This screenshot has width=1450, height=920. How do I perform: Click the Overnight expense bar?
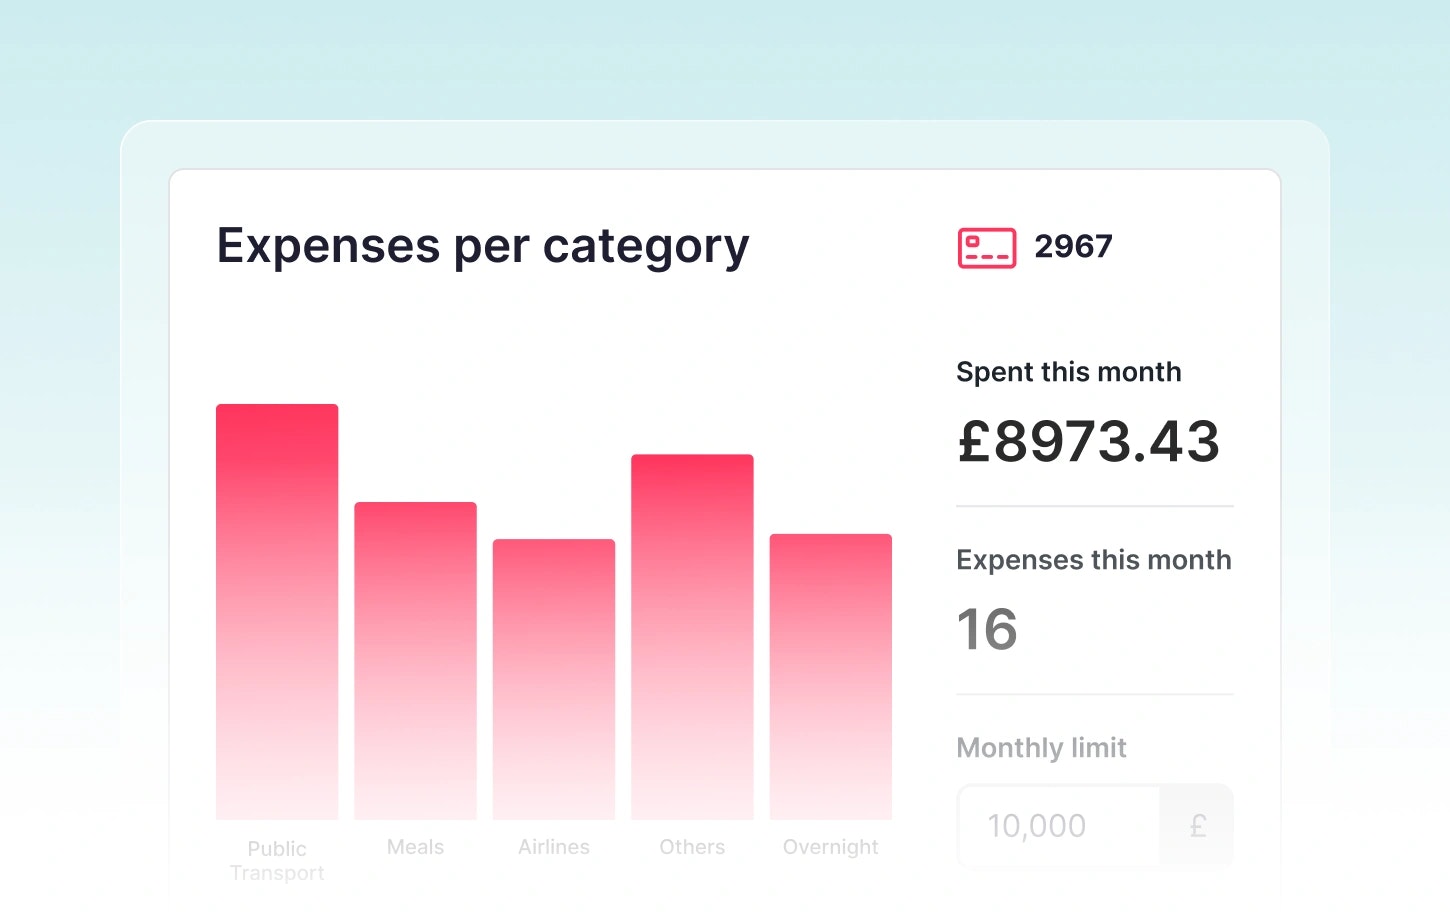[830, 676]
